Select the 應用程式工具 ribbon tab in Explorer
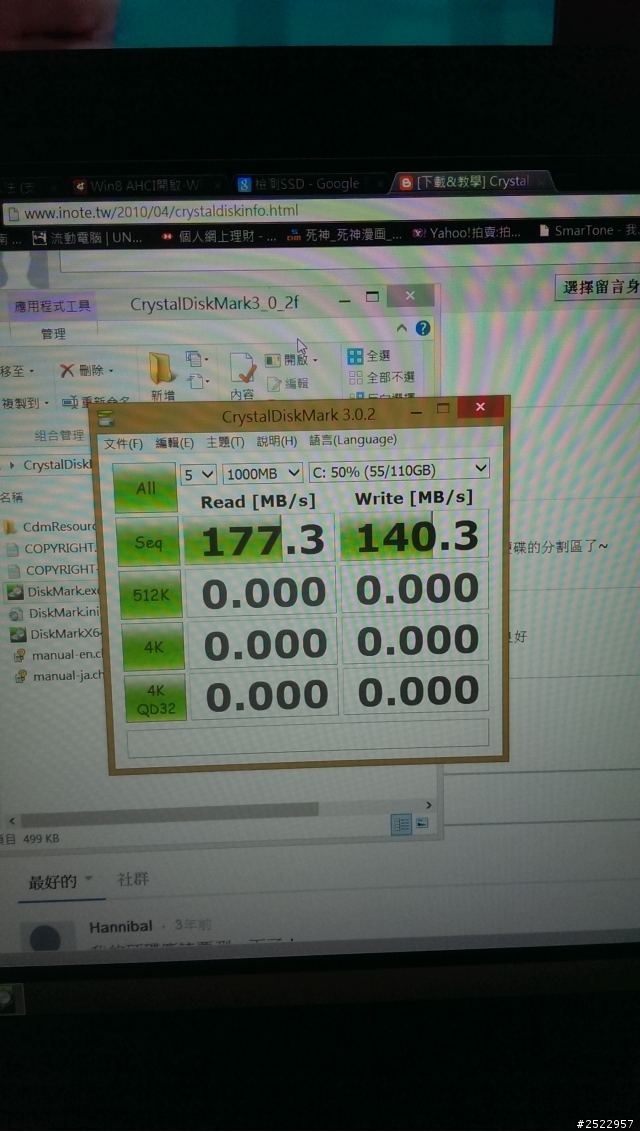Viewport: 640px width, 1132px height. click(53, 306)
